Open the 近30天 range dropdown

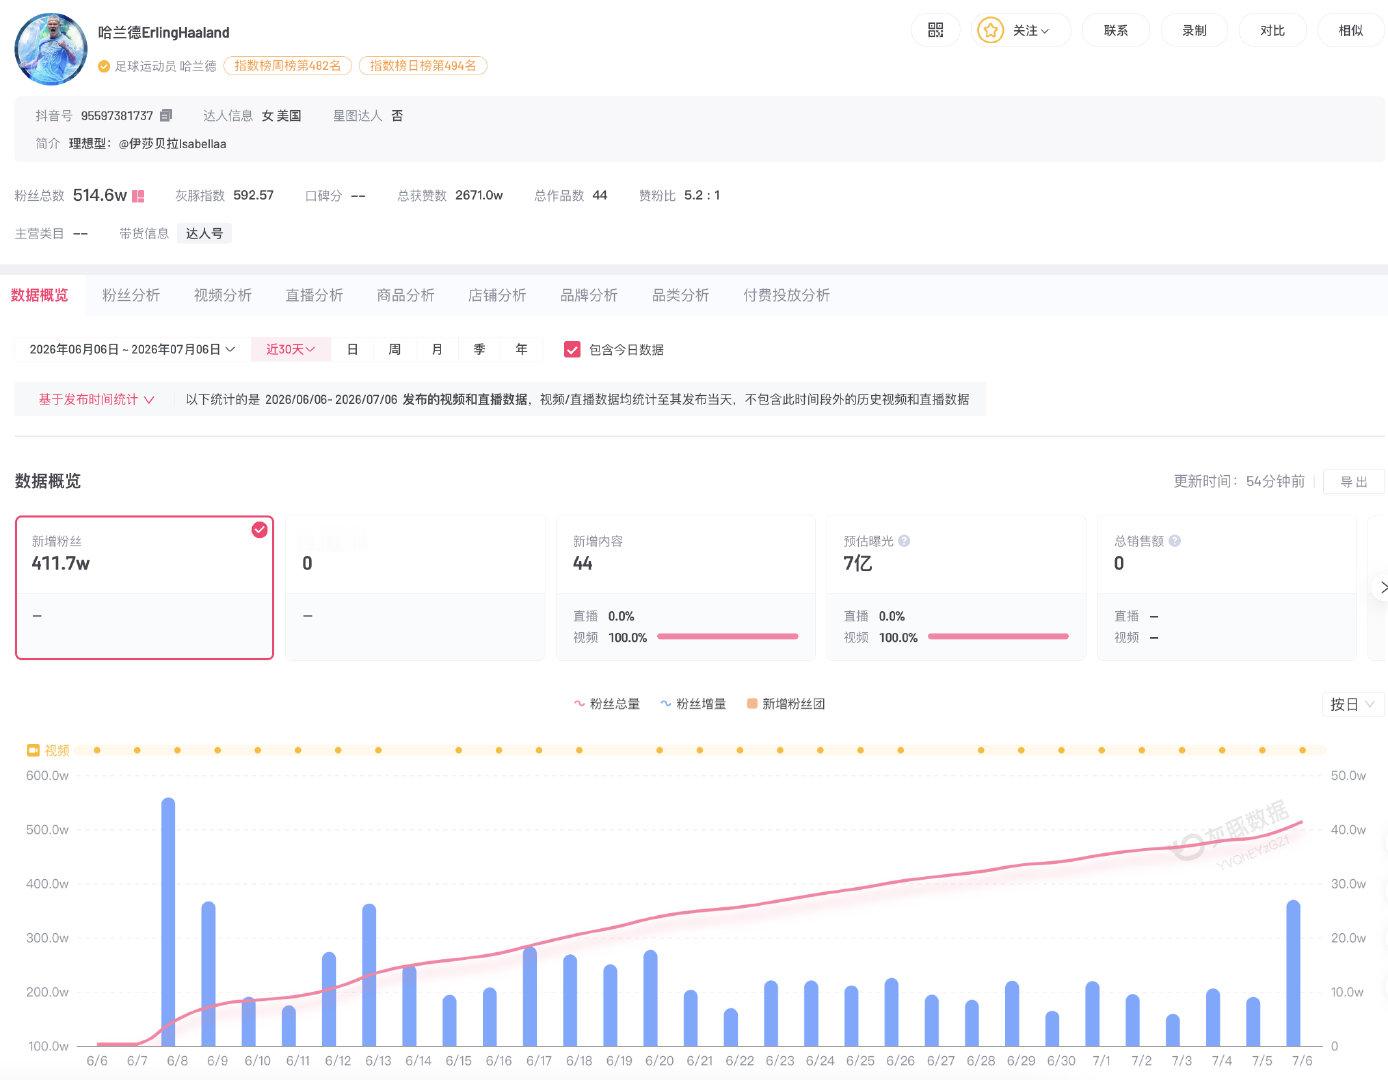click(290, 349)
